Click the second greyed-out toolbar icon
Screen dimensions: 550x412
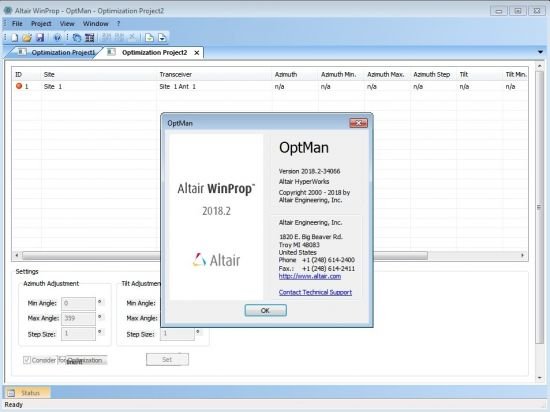point(119,37)
